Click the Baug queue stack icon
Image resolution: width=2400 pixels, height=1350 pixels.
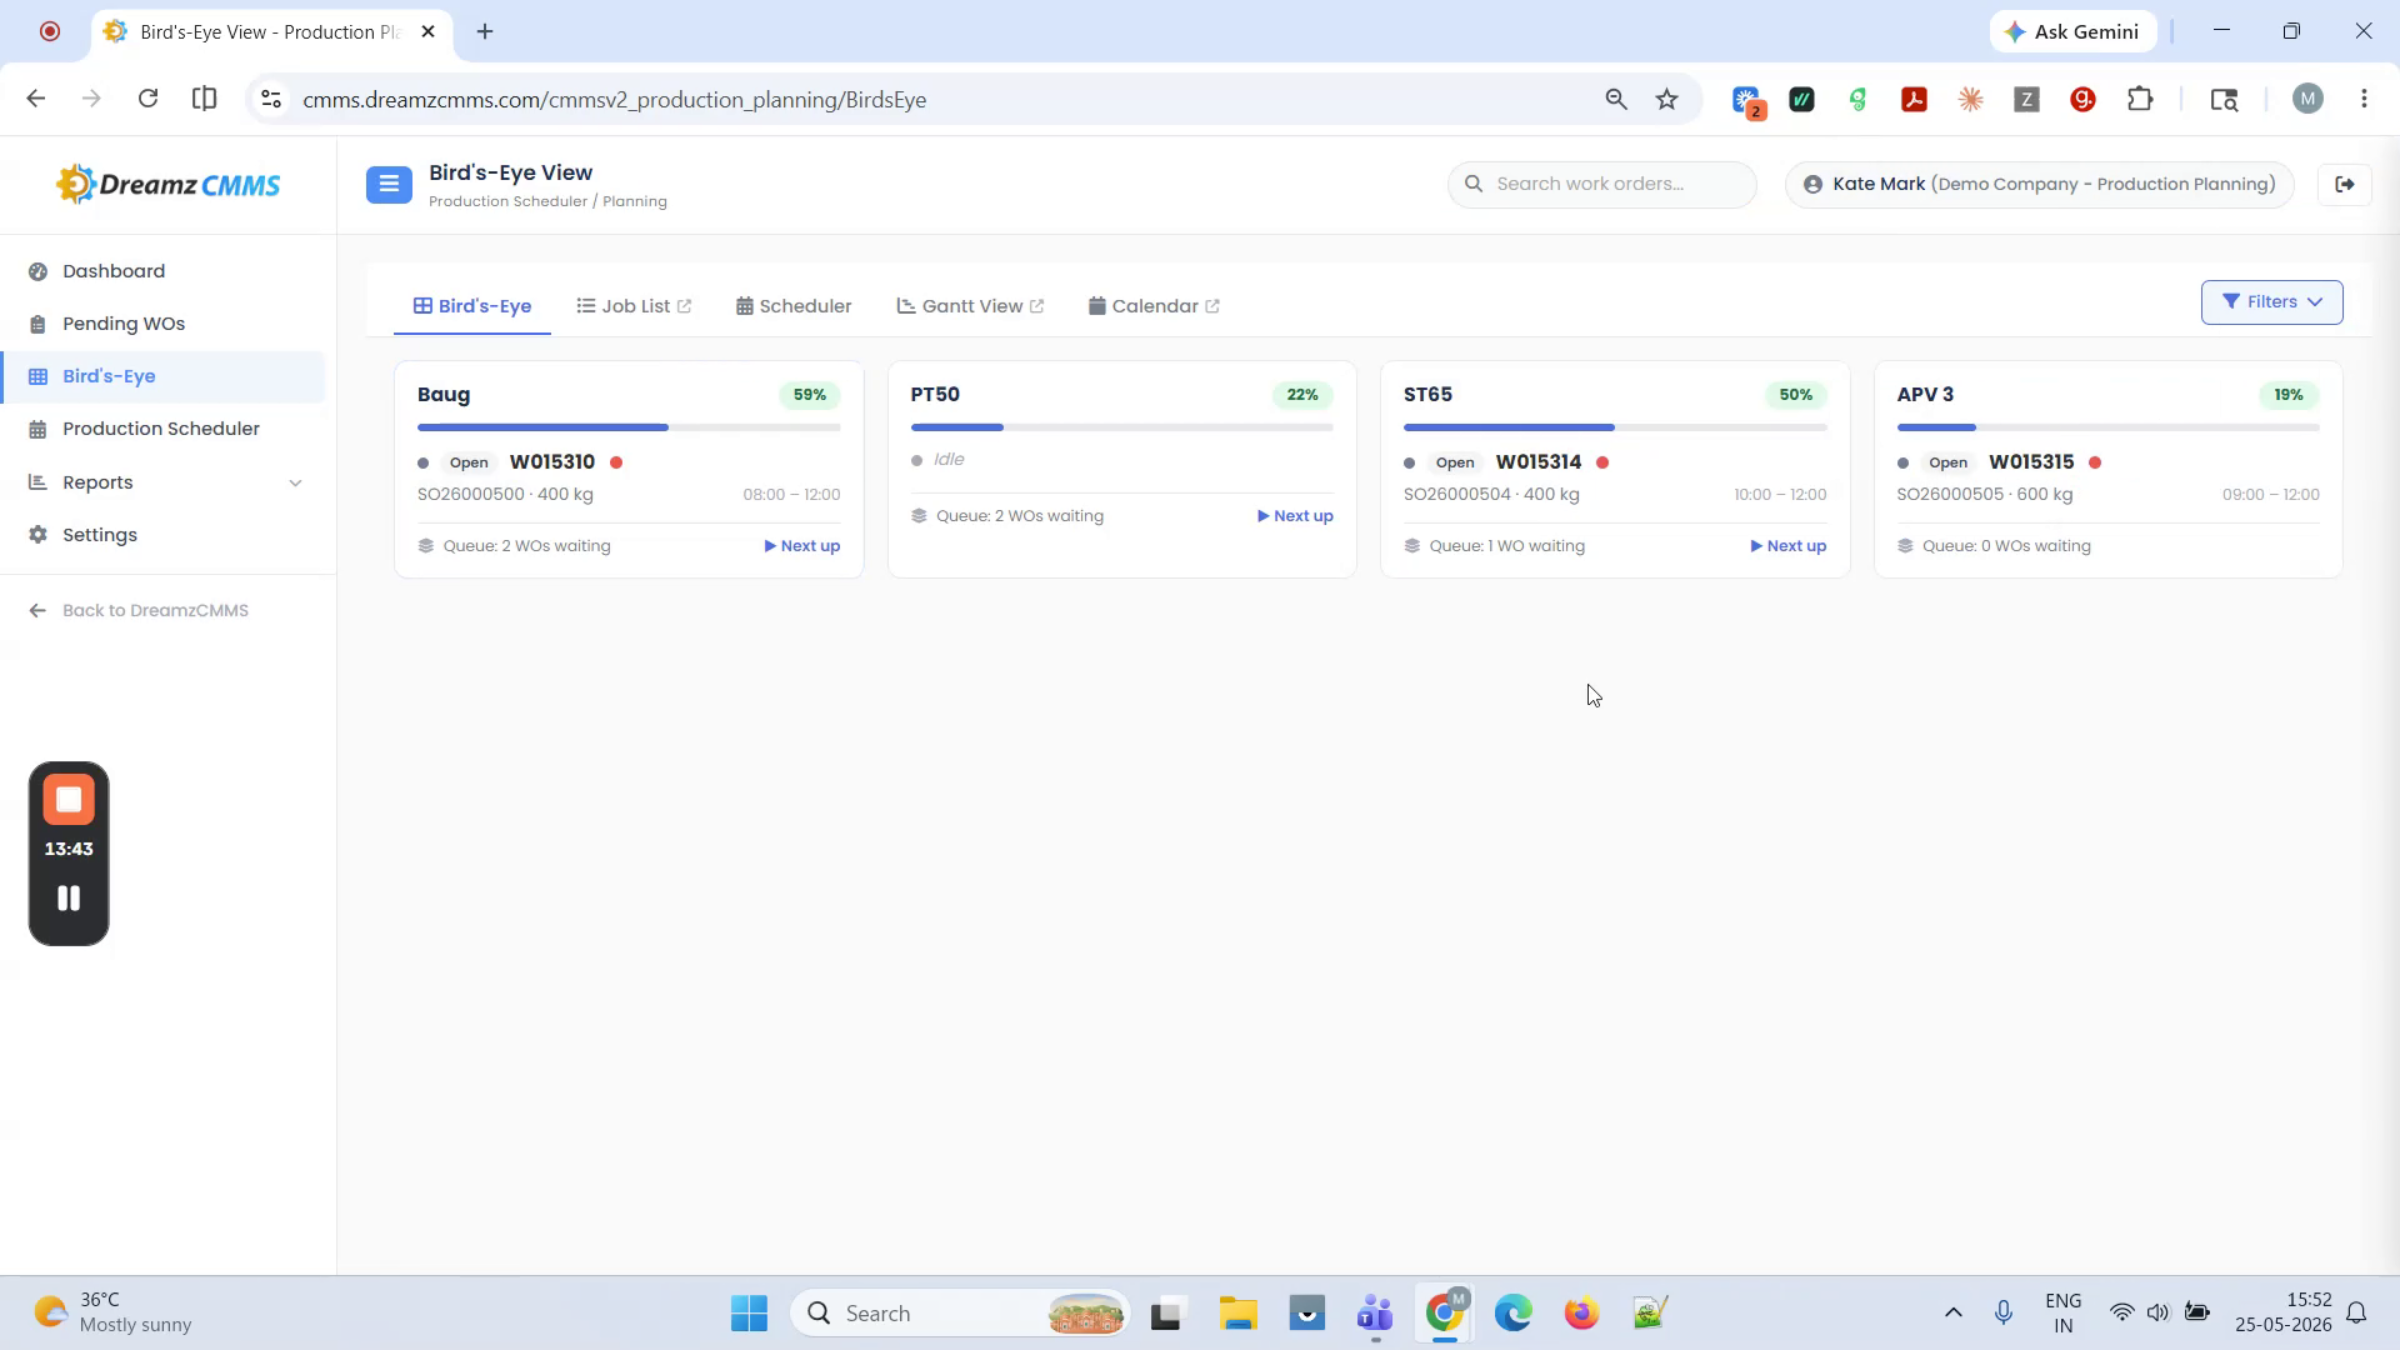[426, 546]
